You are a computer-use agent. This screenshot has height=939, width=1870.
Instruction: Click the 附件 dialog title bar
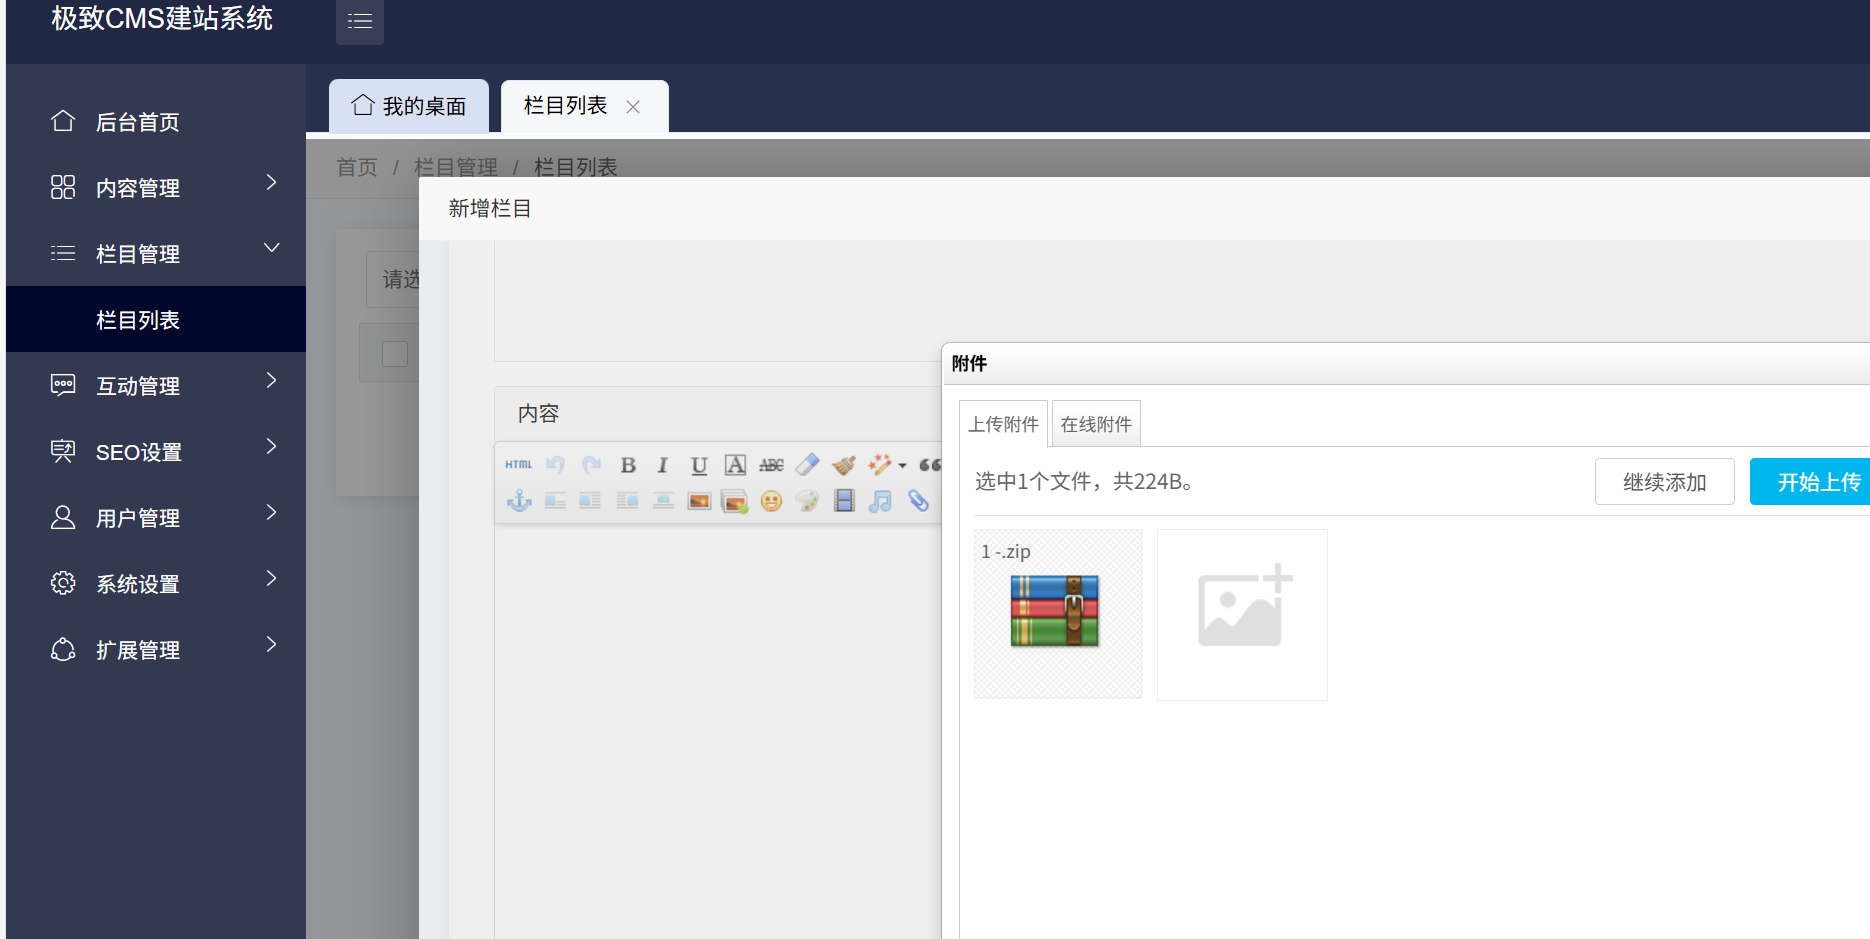point(1406,364)
